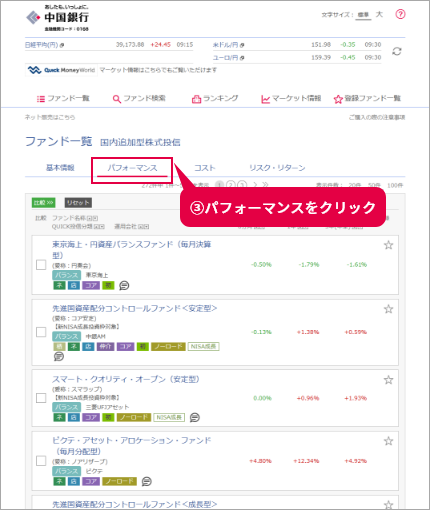
Task: Open the ピクテ・アセット・アロケーション・ファンド link
Action: [132, 446]
